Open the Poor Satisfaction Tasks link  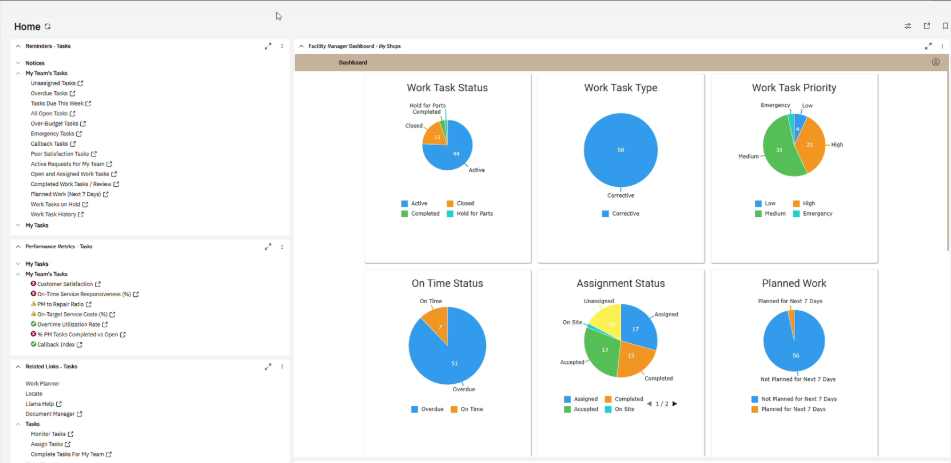pyautogui.click(x=60, y=154)
